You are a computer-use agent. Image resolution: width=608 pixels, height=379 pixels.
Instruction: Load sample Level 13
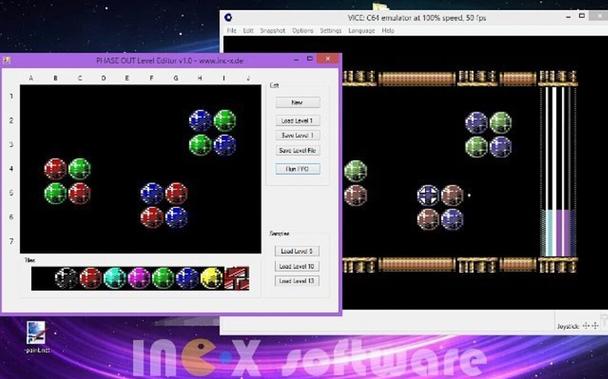(x=297, y=281)
